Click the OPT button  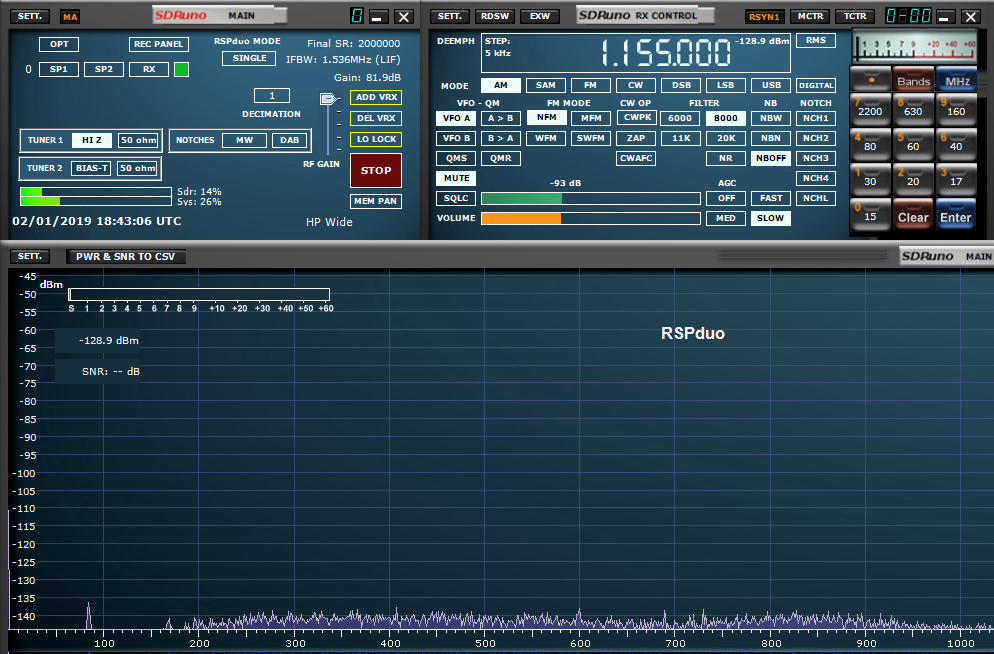pyautogui.click(x=59, y=44)
